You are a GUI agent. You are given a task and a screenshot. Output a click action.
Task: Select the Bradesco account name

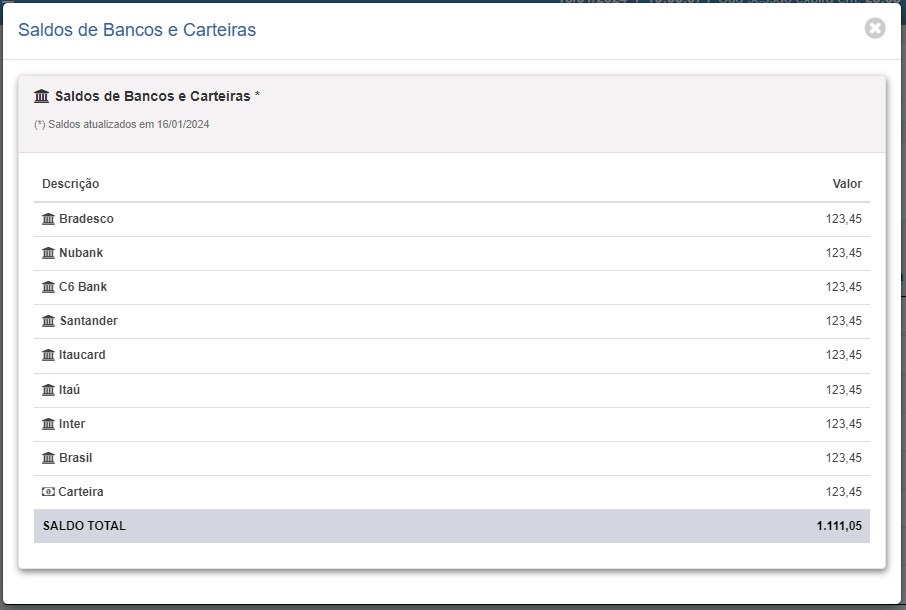tap(86, 219)
